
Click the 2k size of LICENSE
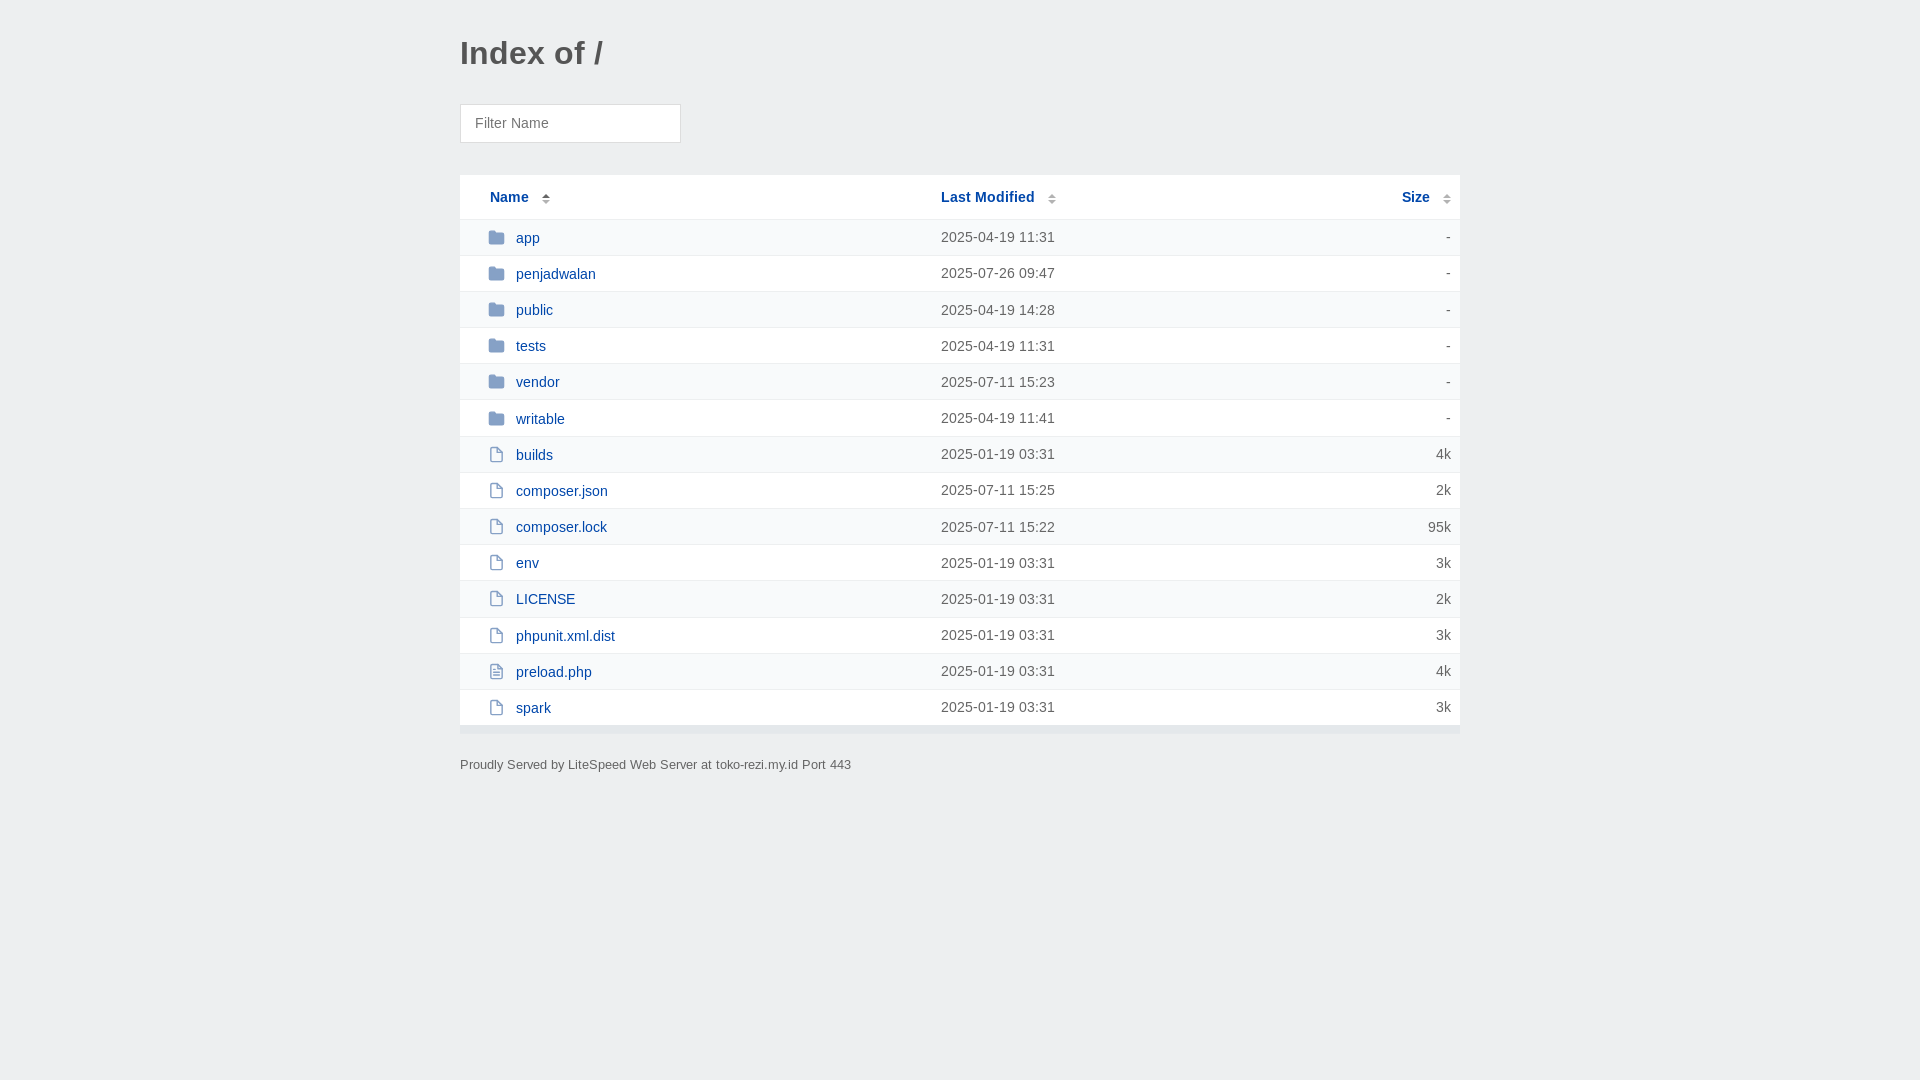[1443, 599]
